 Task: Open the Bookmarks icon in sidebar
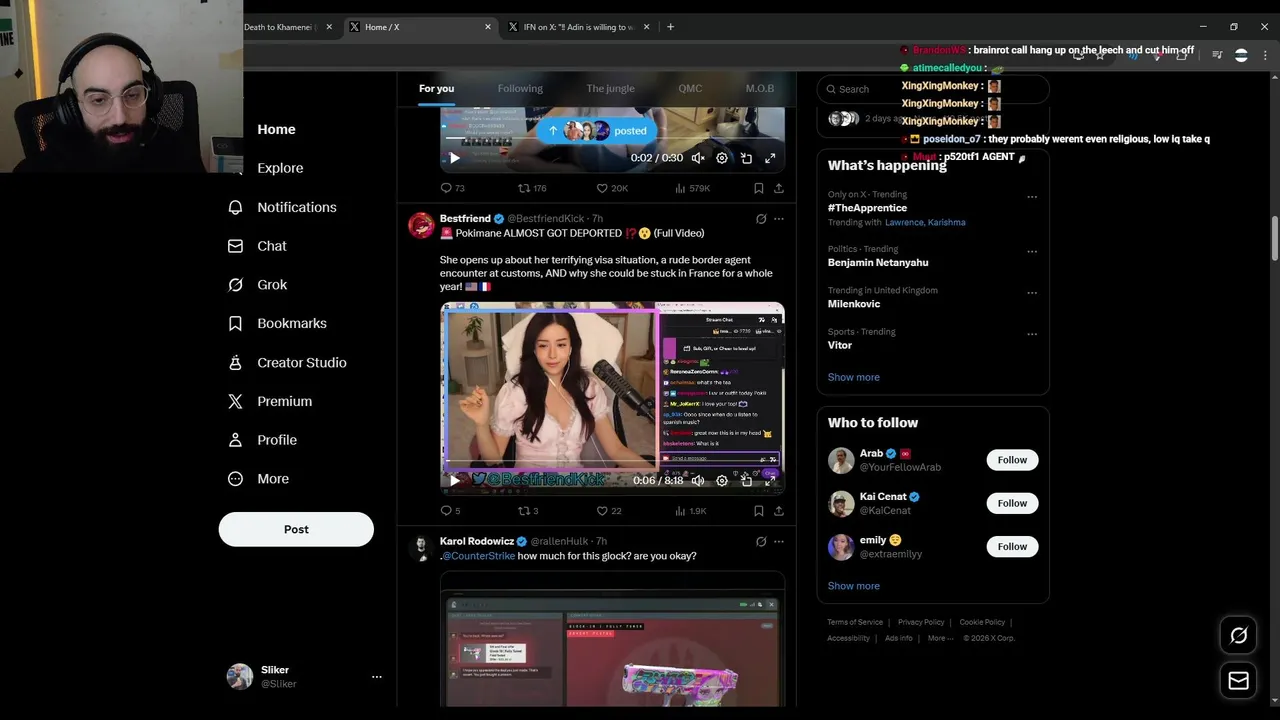coord(235,324)
